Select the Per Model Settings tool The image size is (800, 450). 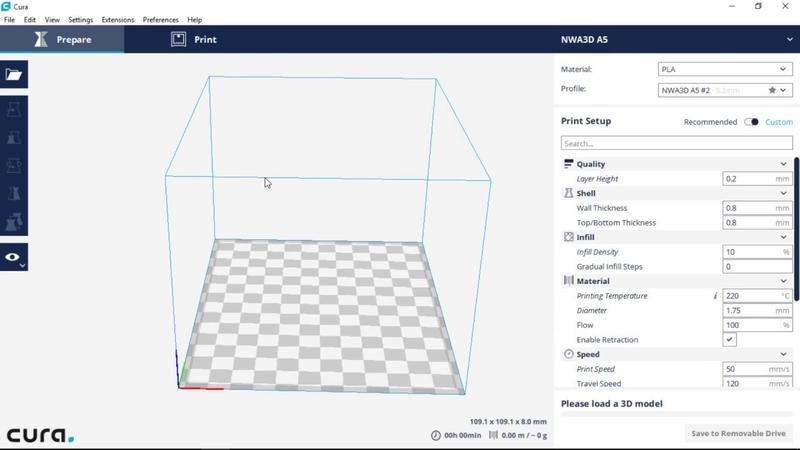click(x=14, y=222)
